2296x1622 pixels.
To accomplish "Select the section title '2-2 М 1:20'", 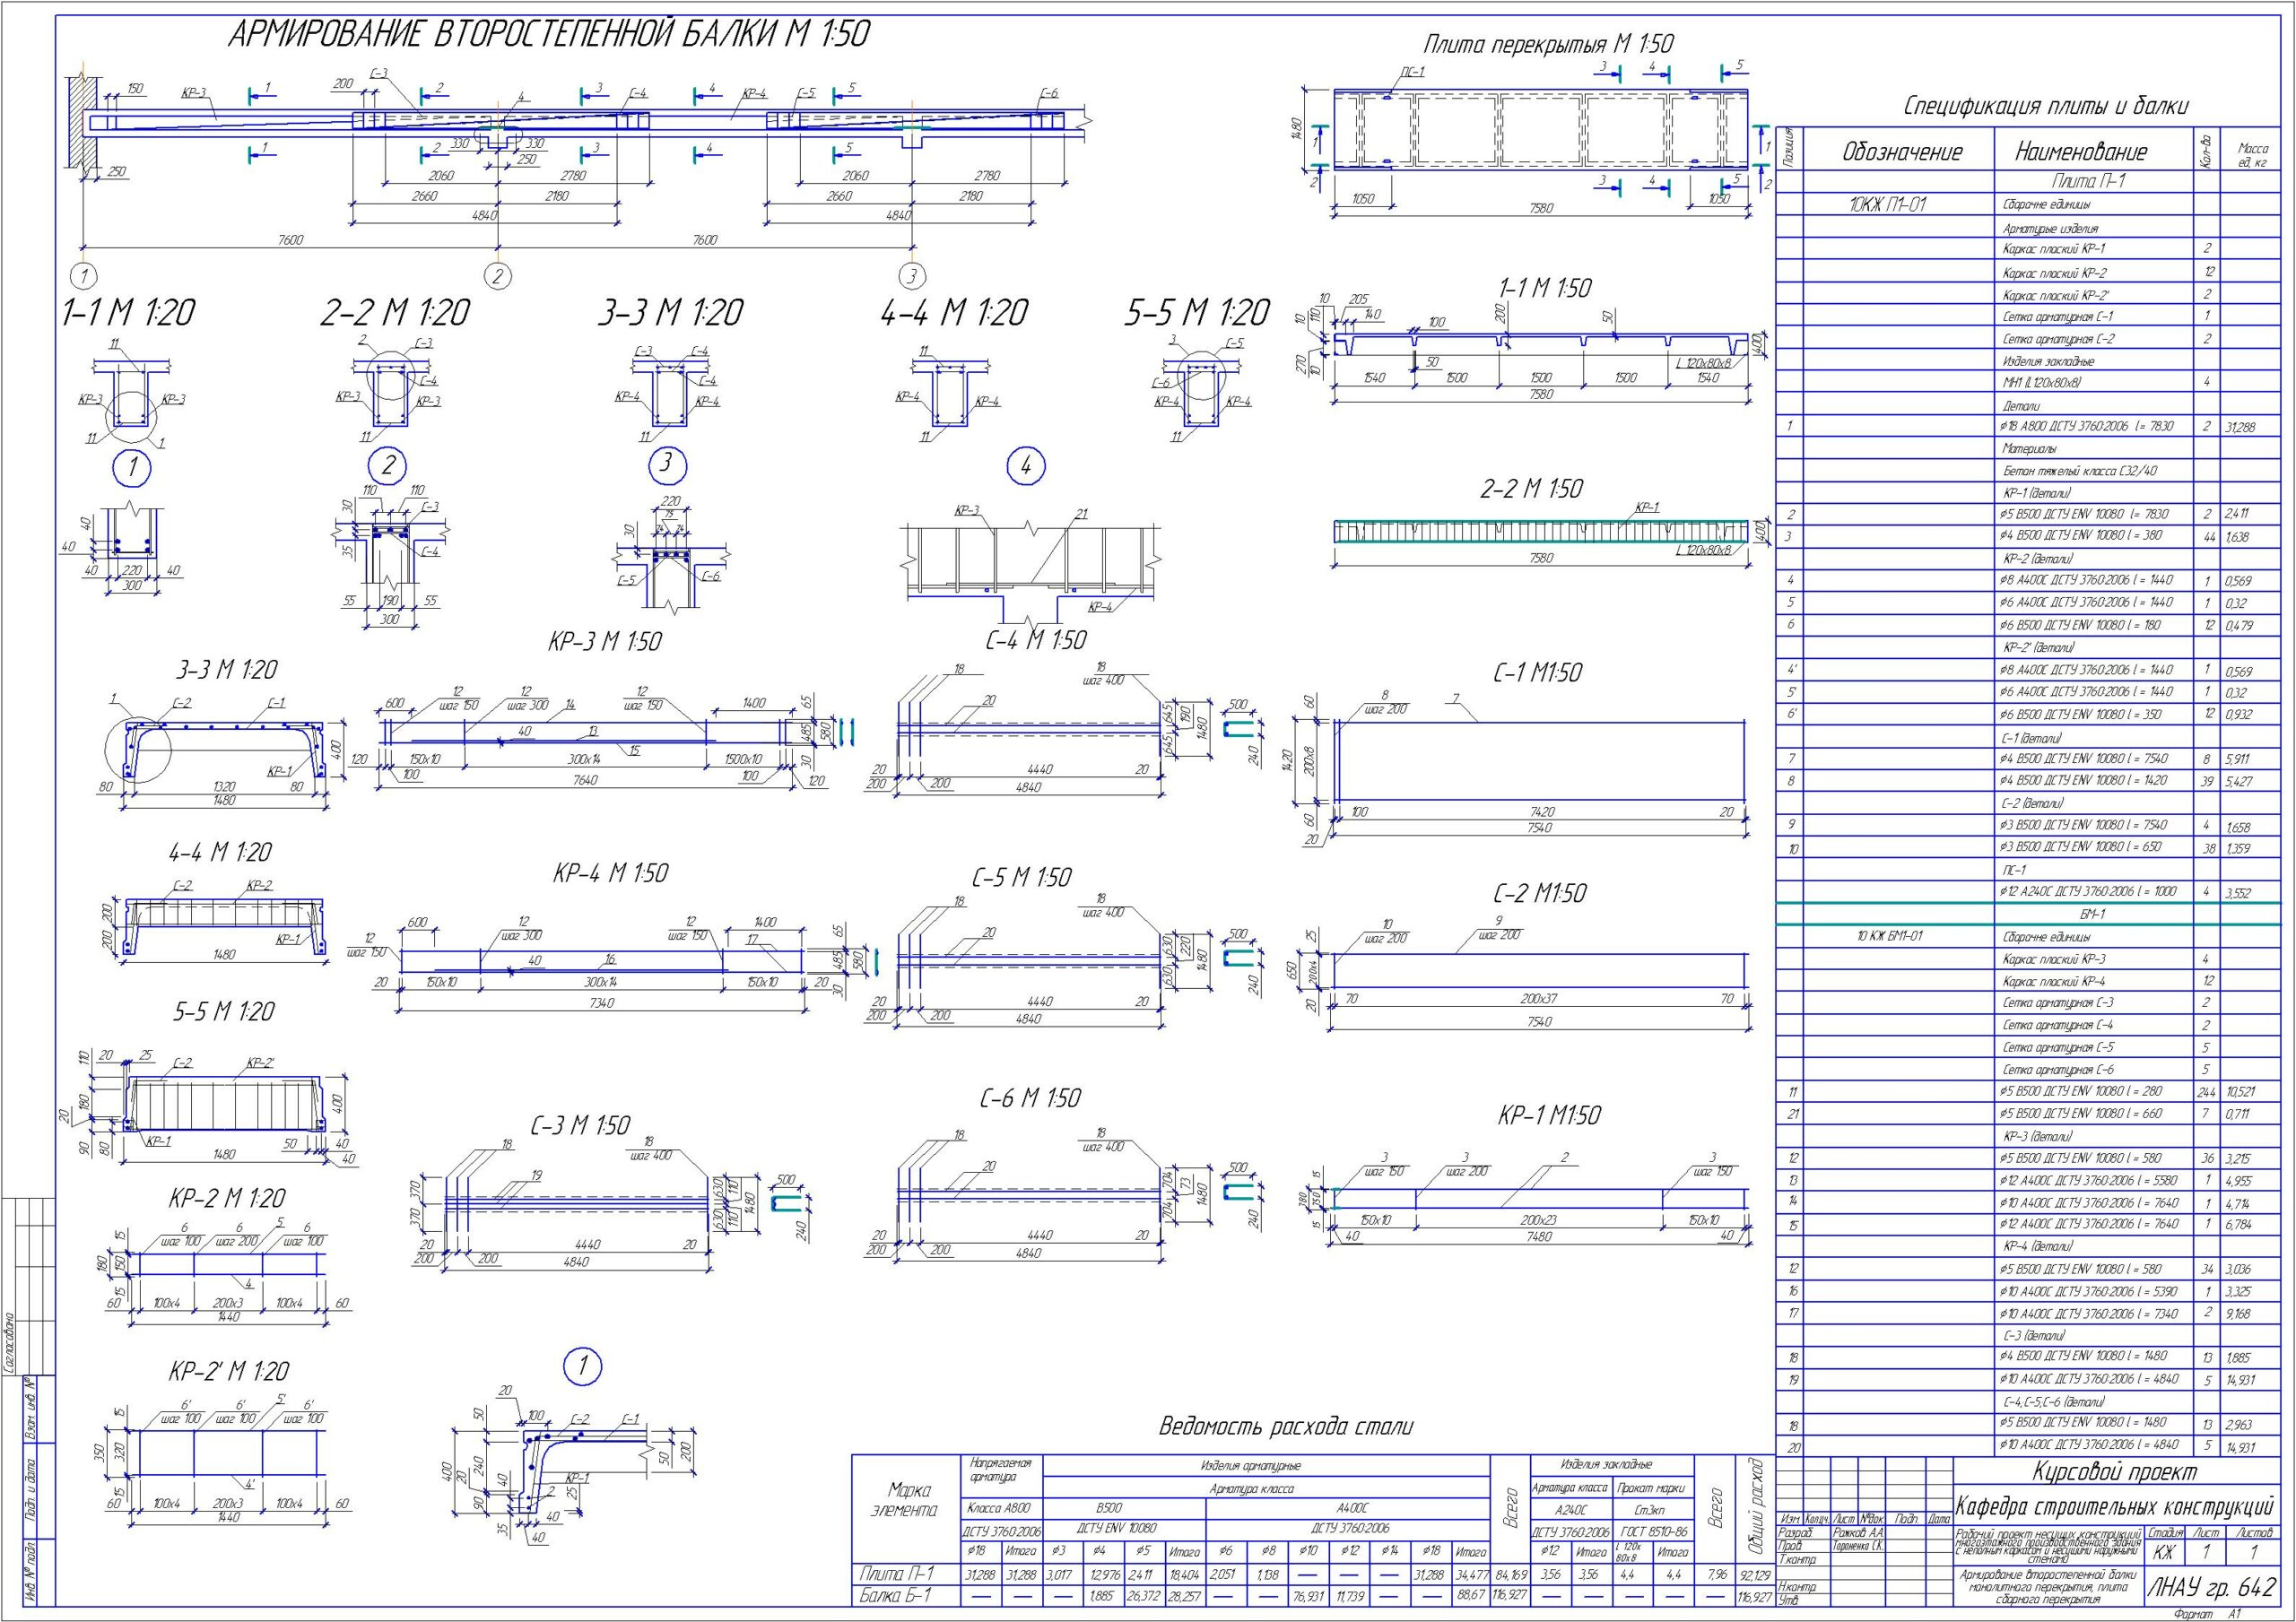I will [395, 313].
